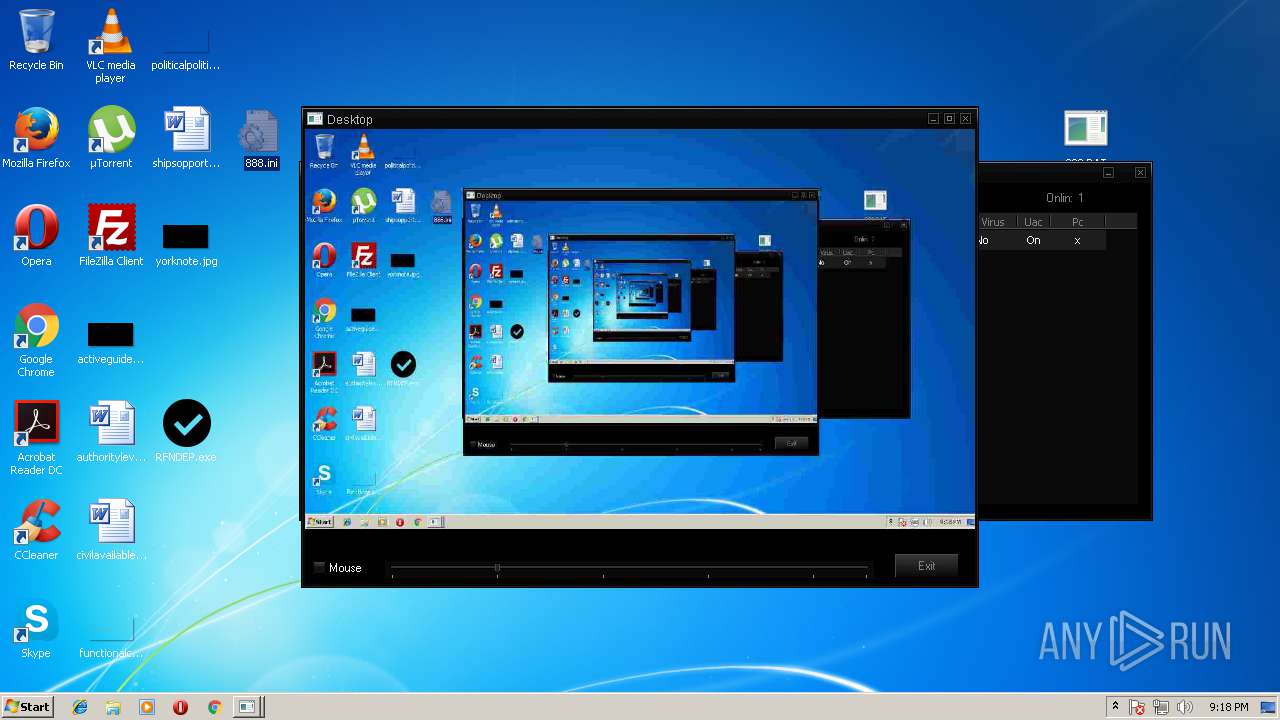This screenshot has height=720, width=1280.
Task: Click the Chrome taskbar icon
Action: [x=214, y=707]
